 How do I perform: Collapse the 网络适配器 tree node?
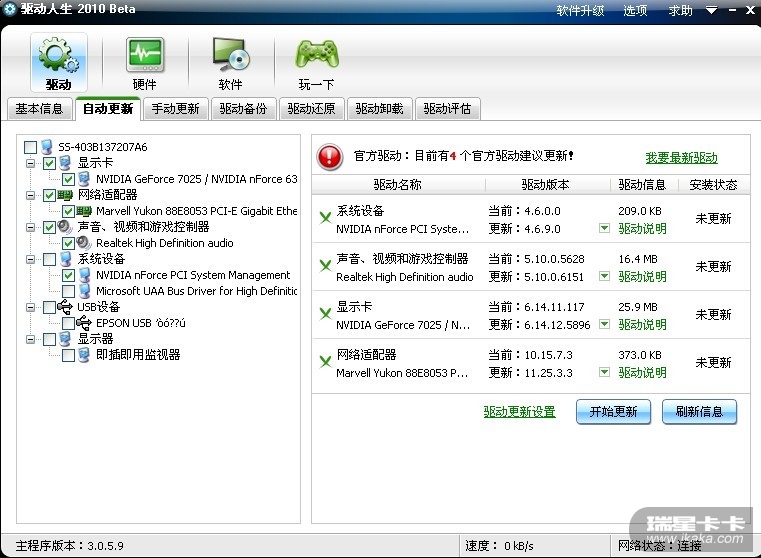tap(30, 195)
